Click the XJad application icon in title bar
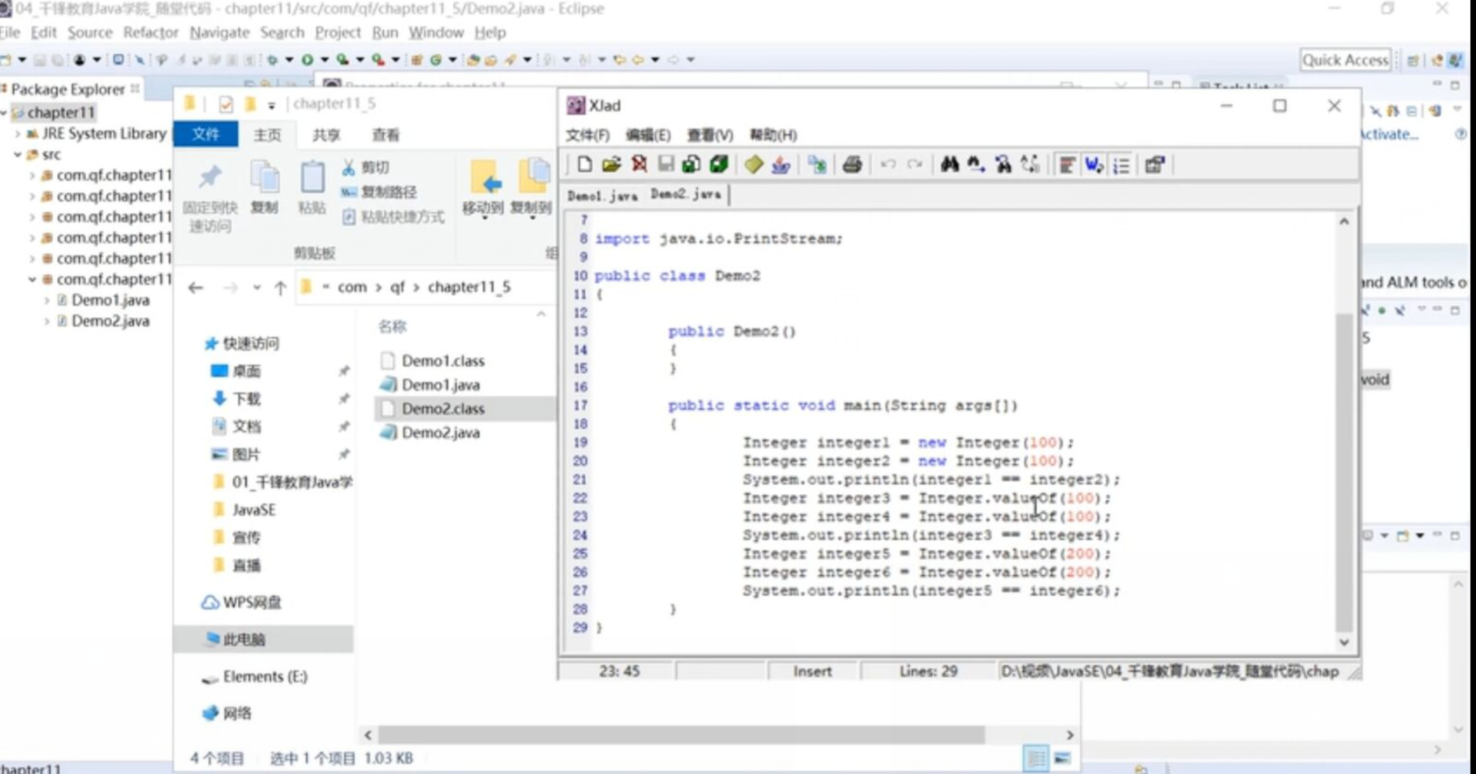 (575, 106)
